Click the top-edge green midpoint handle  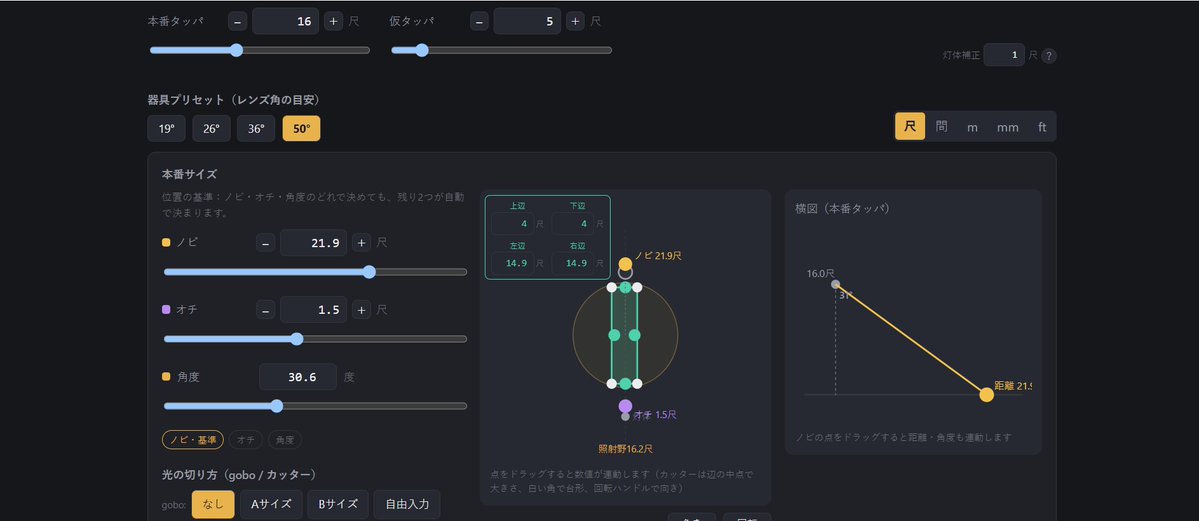click(x=625, y=287)
